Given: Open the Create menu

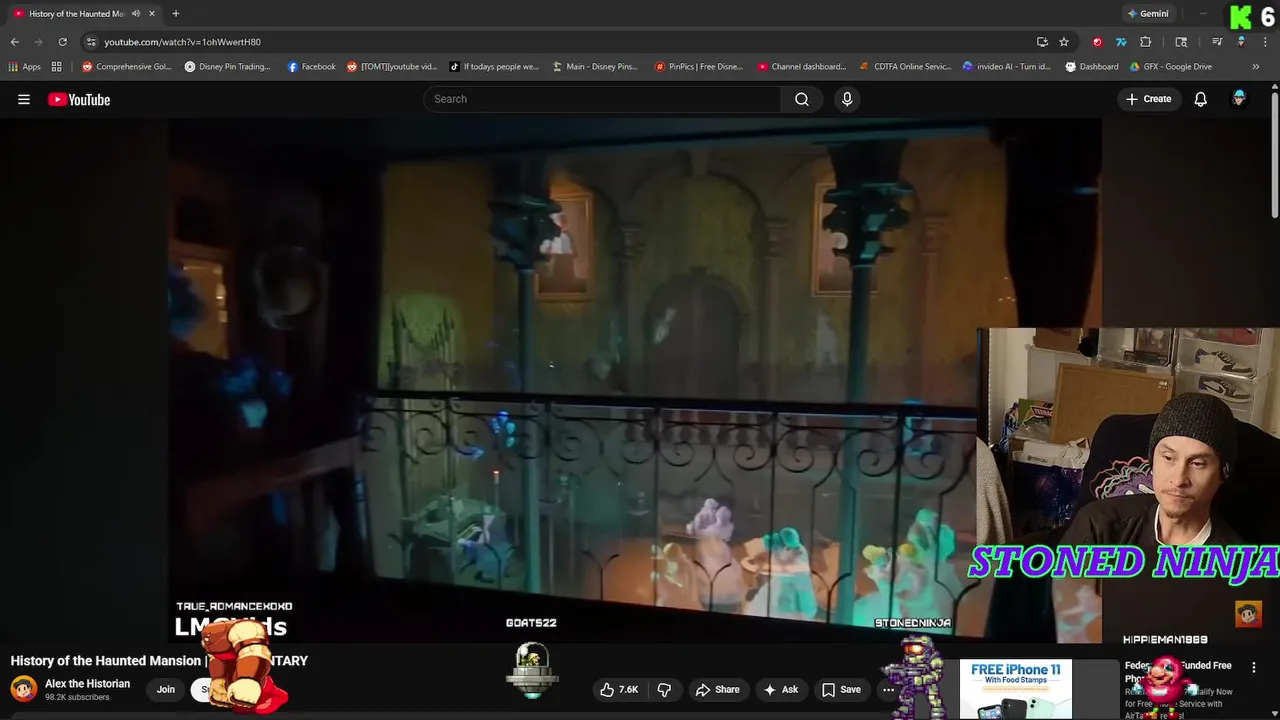Looking at the screenshot, I should [x=1148, y=99].
